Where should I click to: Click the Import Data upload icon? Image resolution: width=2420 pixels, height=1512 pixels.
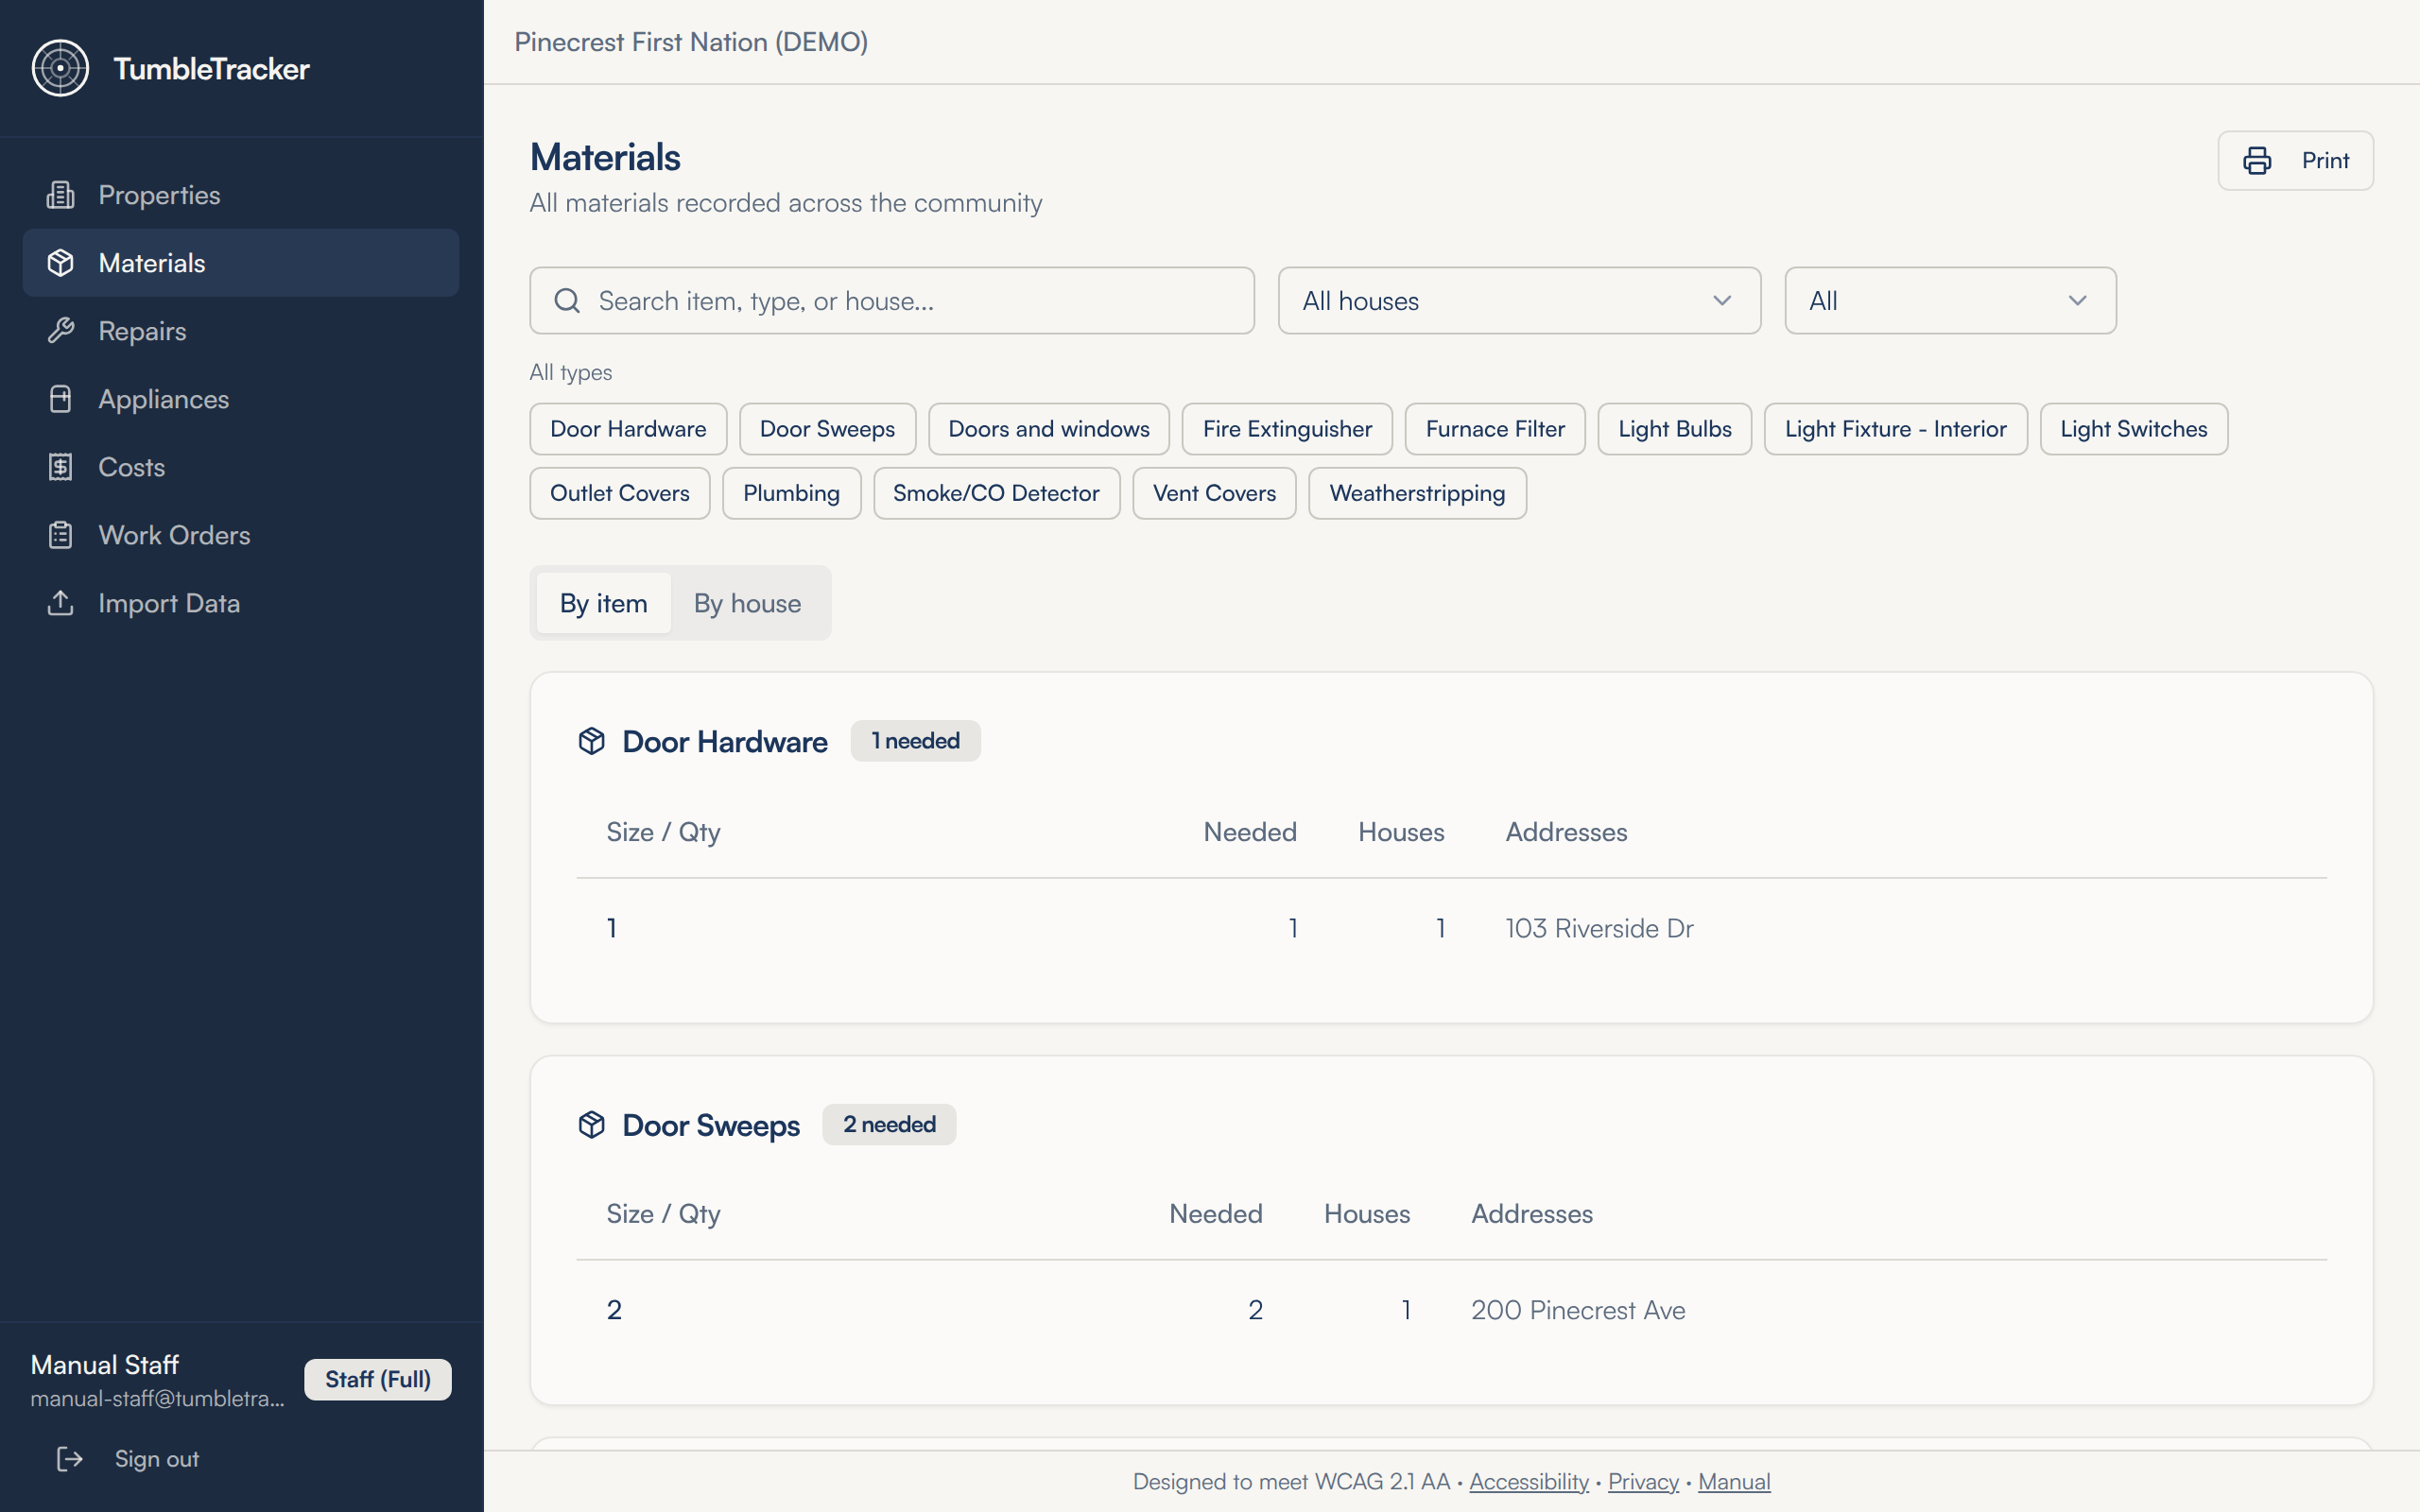click(x=60, y=603)
